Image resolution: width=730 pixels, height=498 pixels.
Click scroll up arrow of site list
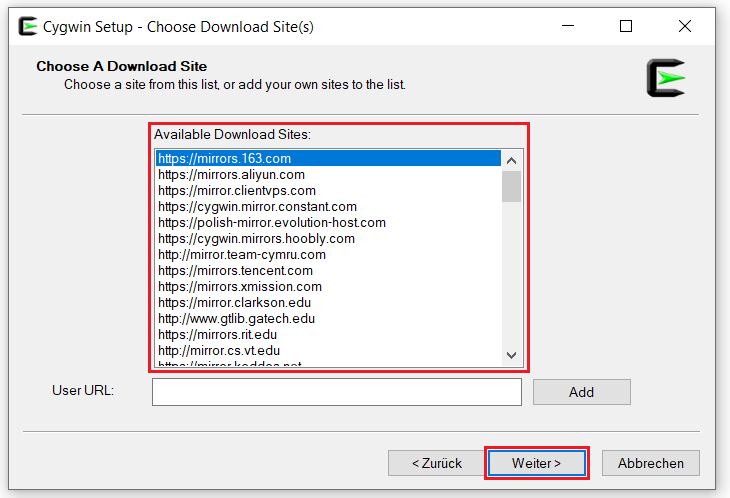pyautogui.click(x=511, y=159)
